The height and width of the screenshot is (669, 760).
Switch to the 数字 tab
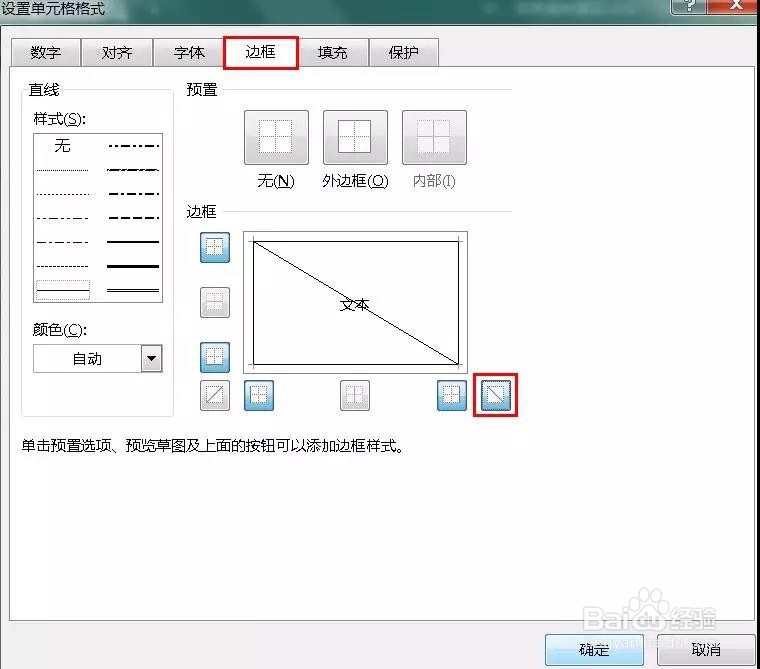(46, 52)
